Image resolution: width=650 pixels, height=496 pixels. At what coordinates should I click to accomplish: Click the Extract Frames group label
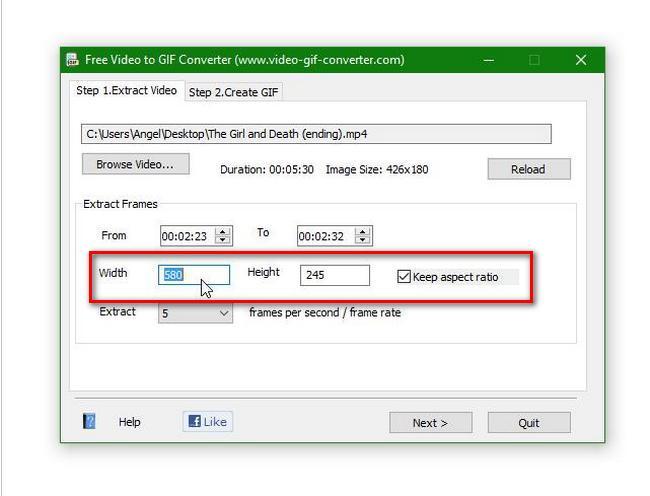[x=120, y=204]
